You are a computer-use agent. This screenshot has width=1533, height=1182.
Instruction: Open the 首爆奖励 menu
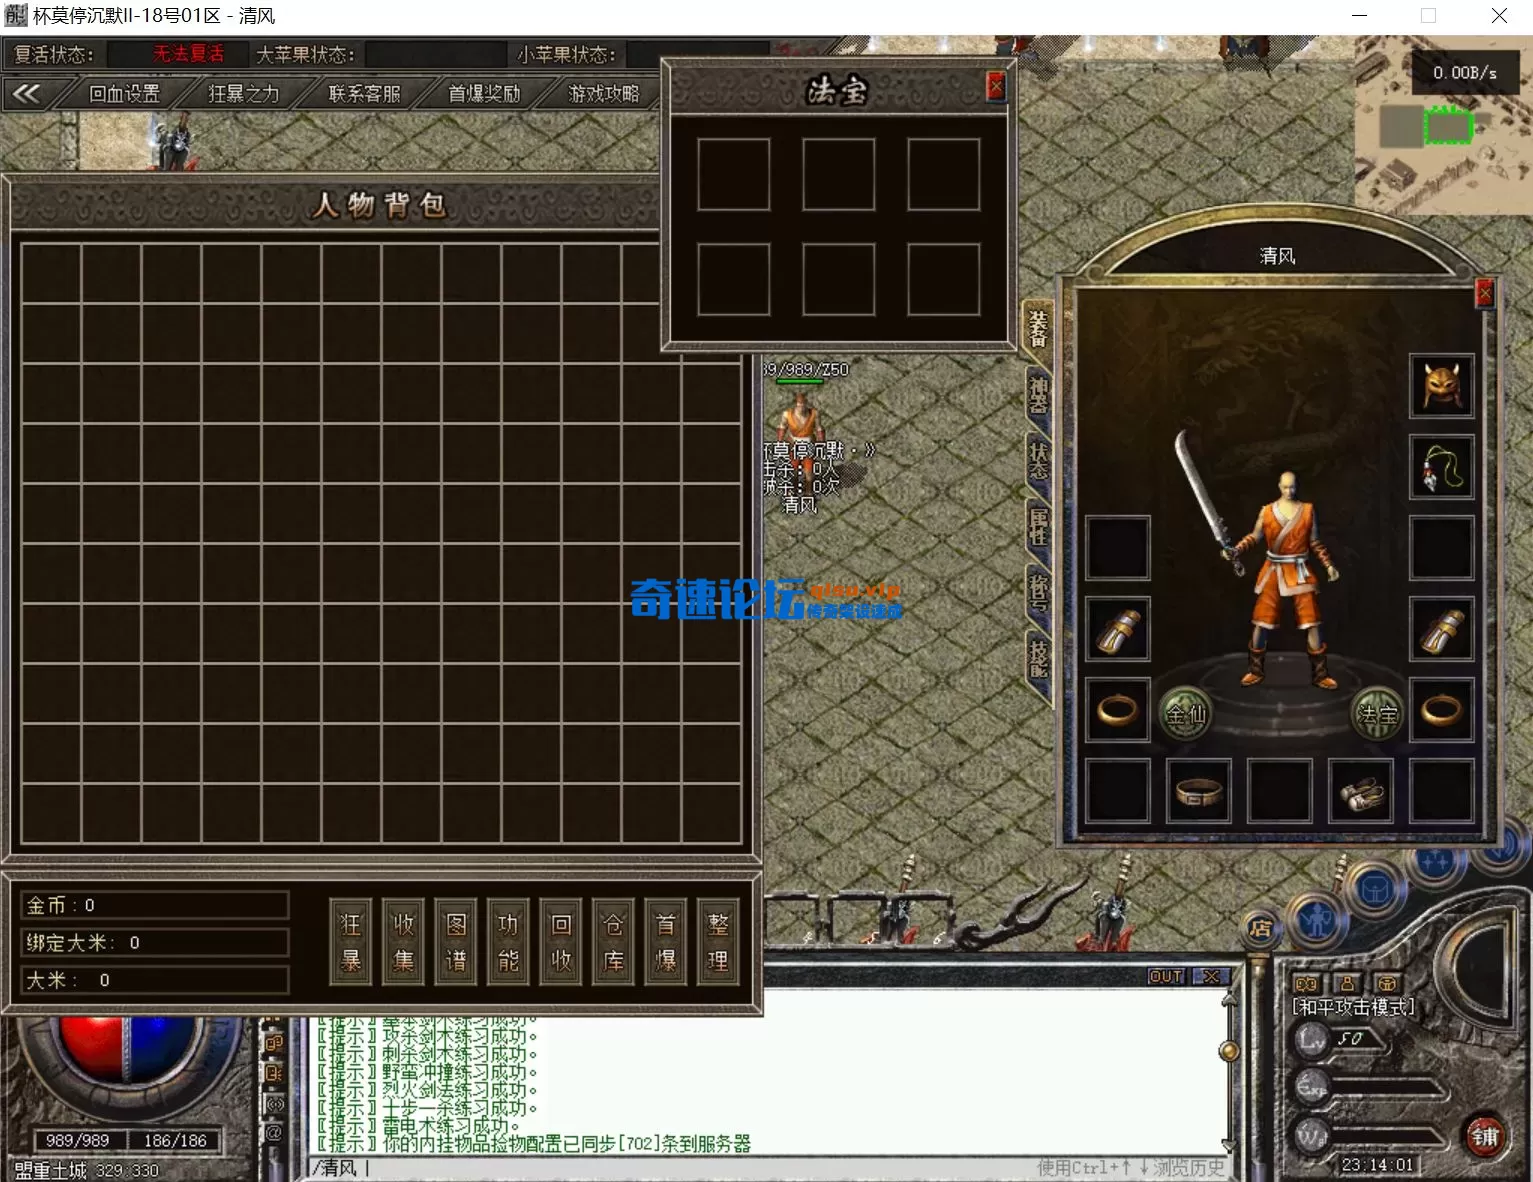coord(484,94)
